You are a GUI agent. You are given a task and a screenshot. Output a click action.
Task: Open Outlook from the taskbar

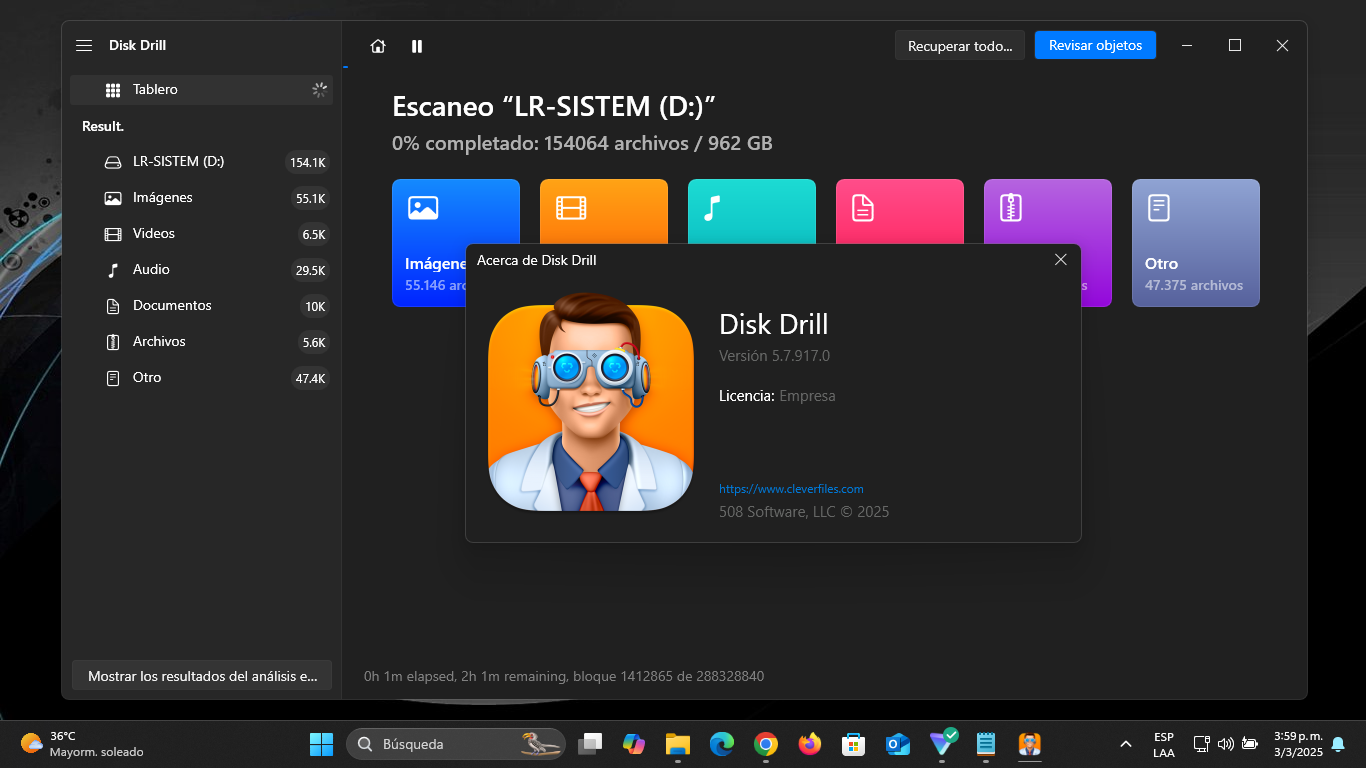(x=898, y=744)
